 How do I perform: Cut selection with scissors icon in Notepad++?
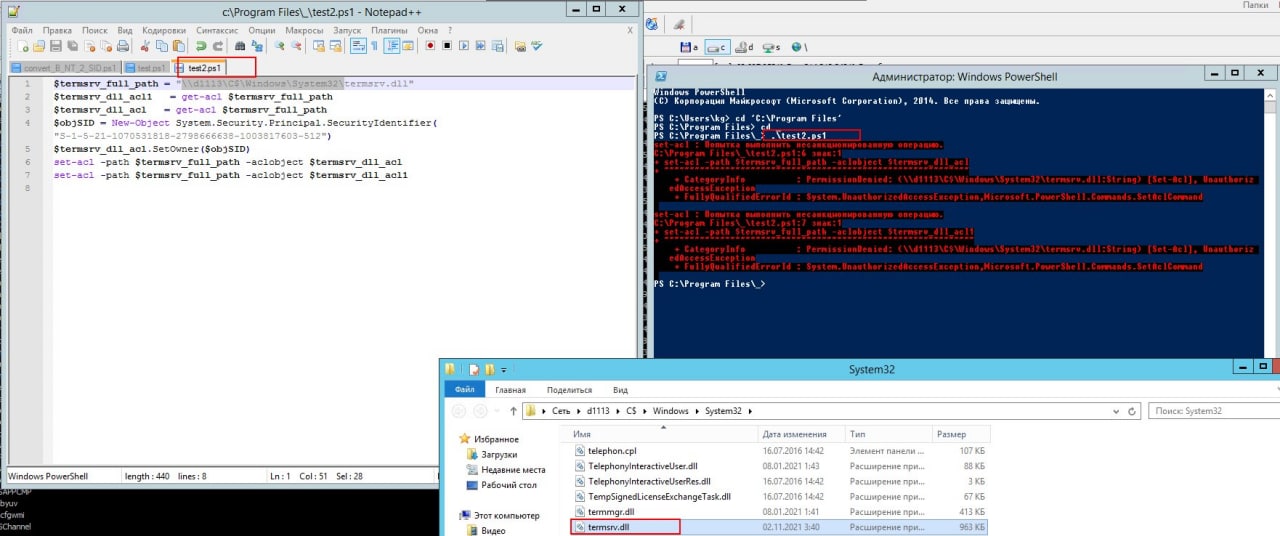pos(145,46)
